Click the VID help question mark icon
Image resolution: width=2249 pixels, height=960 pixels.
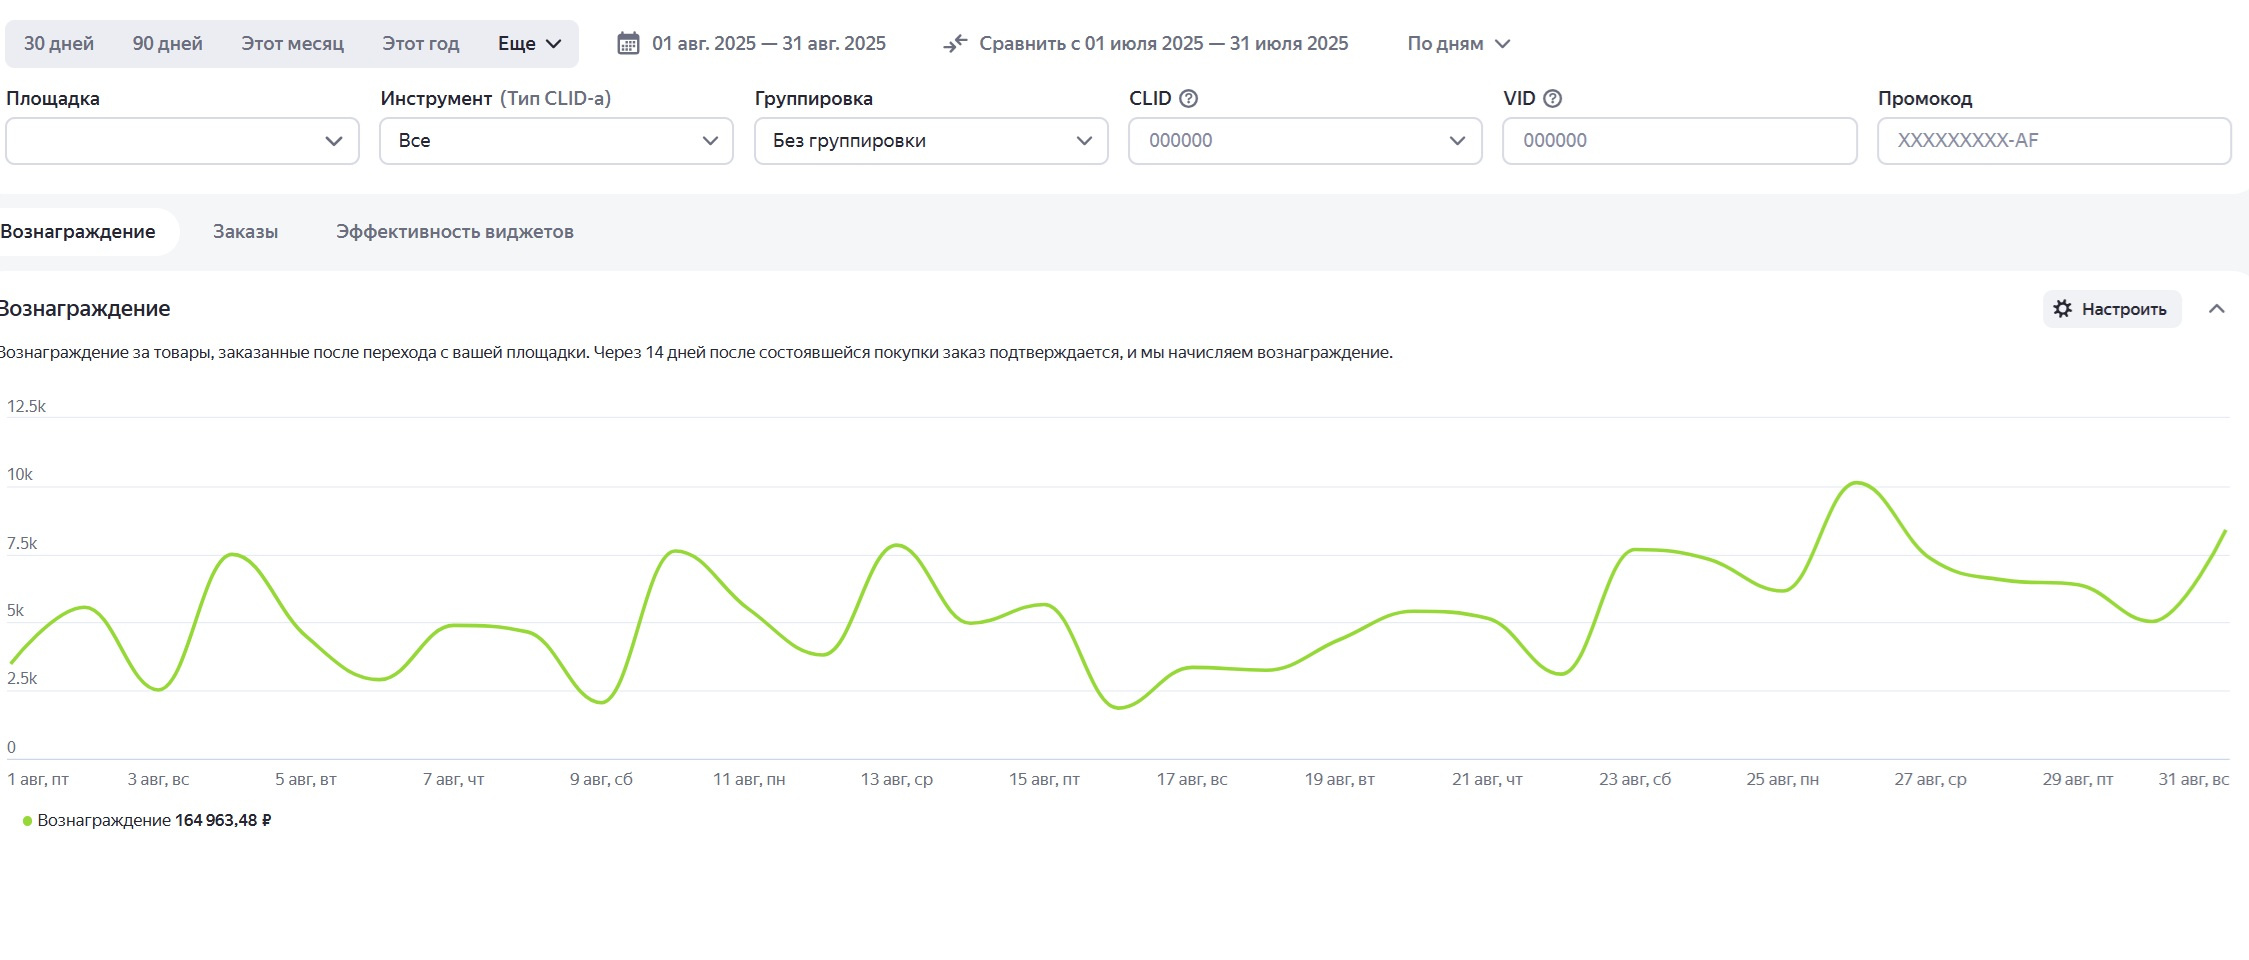[x=1552, y=99]
